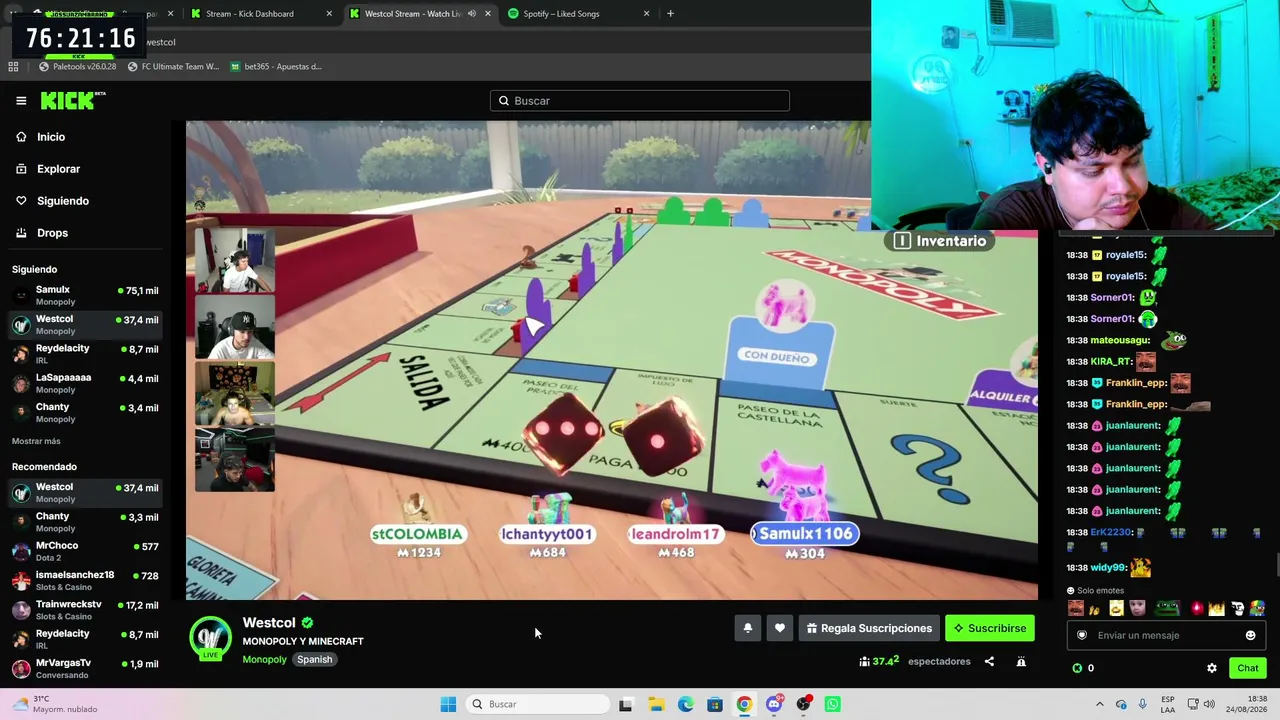
Task: Click the verified badge next to Westcol
Action: [307, 623]
